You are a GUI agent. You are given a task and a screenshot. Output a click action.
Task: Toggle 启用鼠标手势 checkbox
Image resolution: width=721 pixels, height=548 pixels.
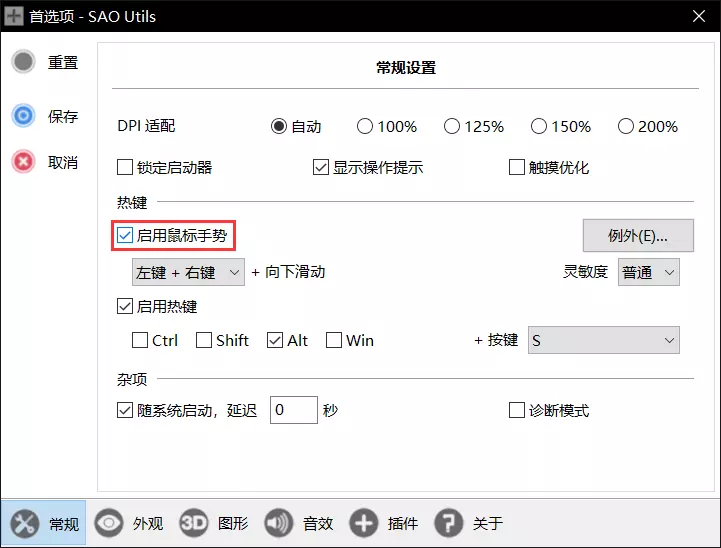tap(125, 235)
